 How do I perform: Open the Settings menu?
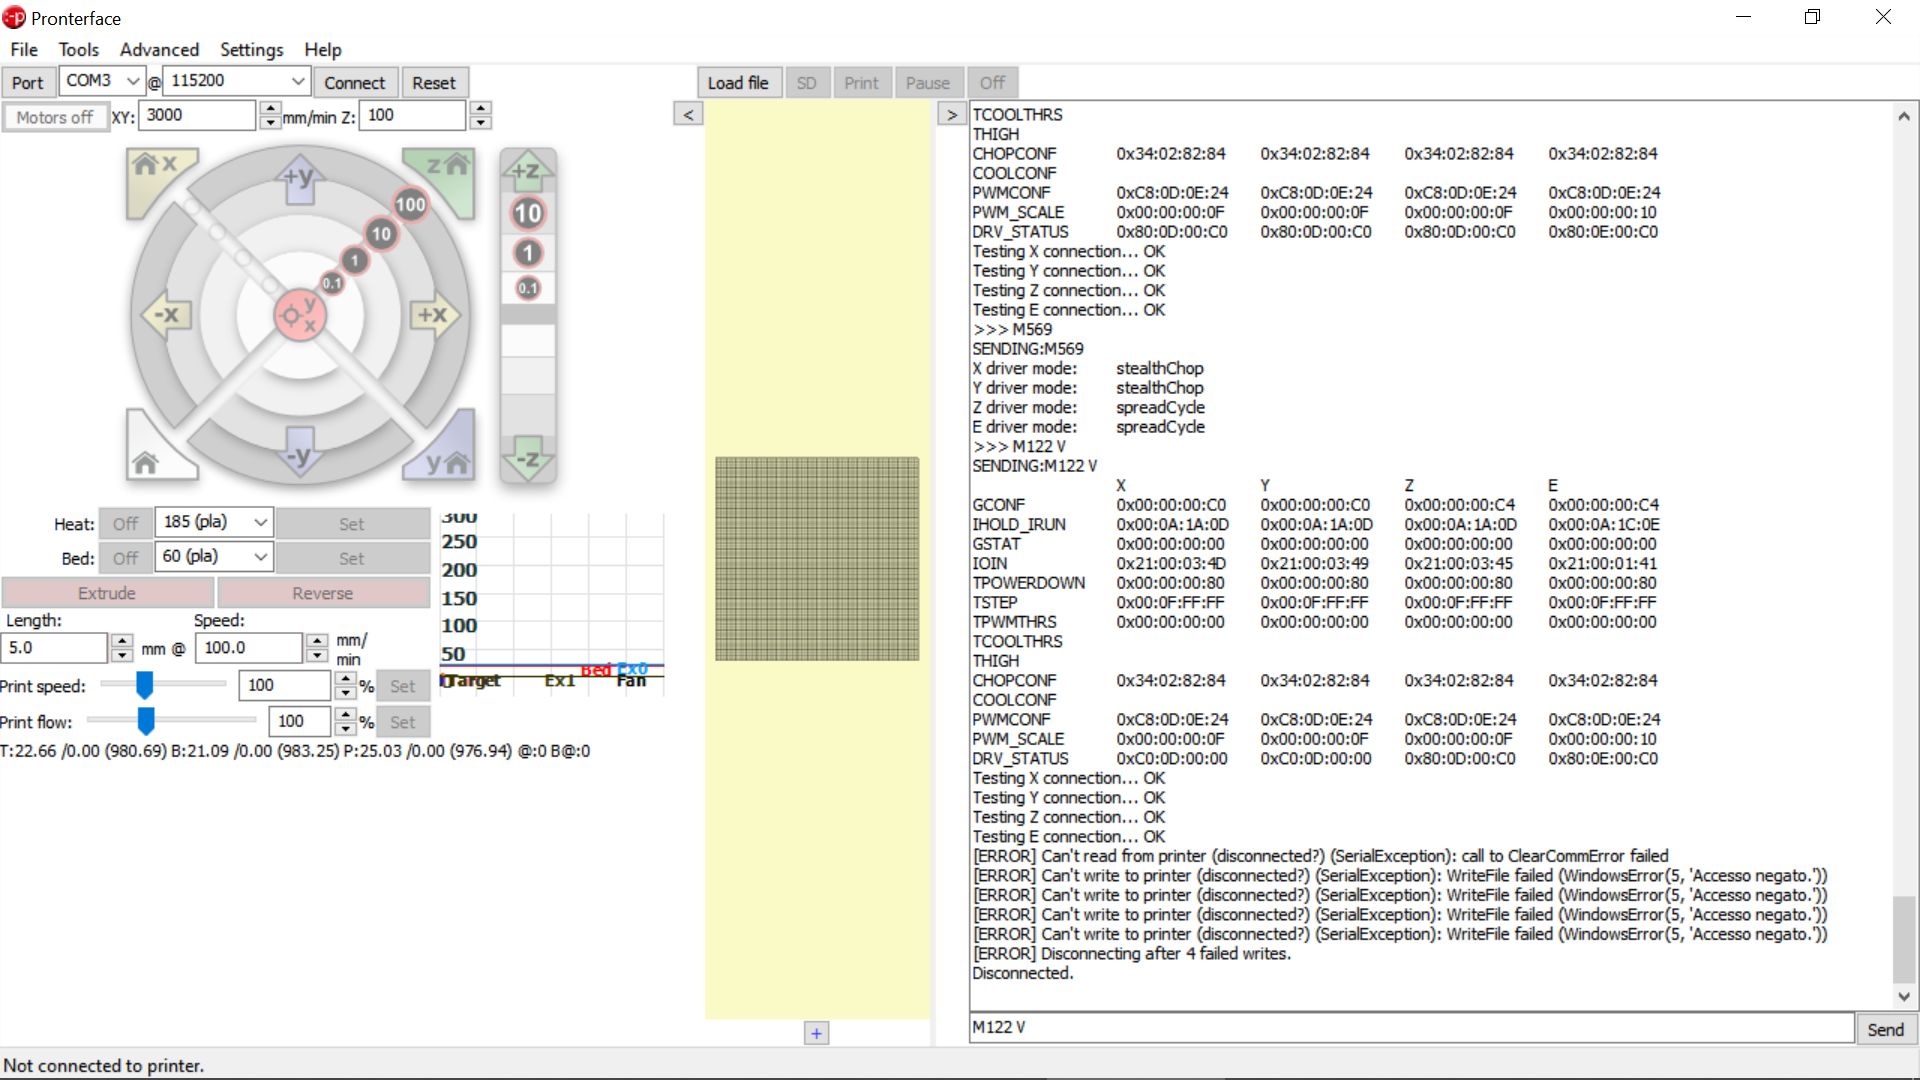click(x=251, y=50)
